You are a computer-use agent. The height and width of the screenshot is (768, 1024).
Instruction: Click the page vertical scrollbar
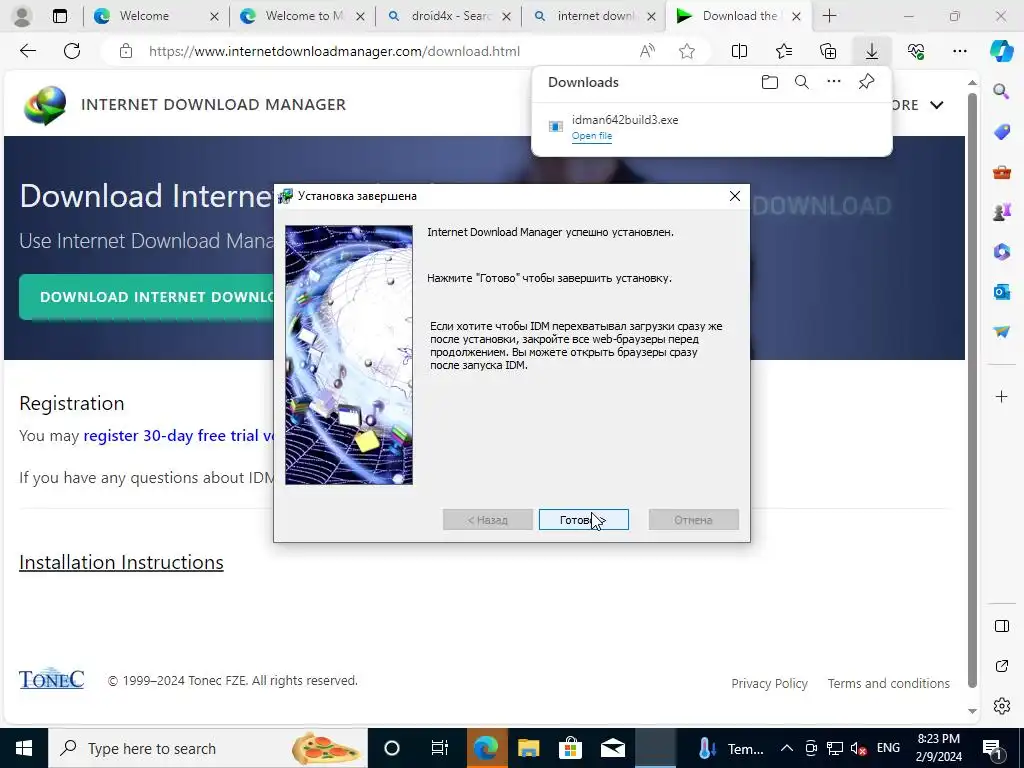(x=972, y=389)
